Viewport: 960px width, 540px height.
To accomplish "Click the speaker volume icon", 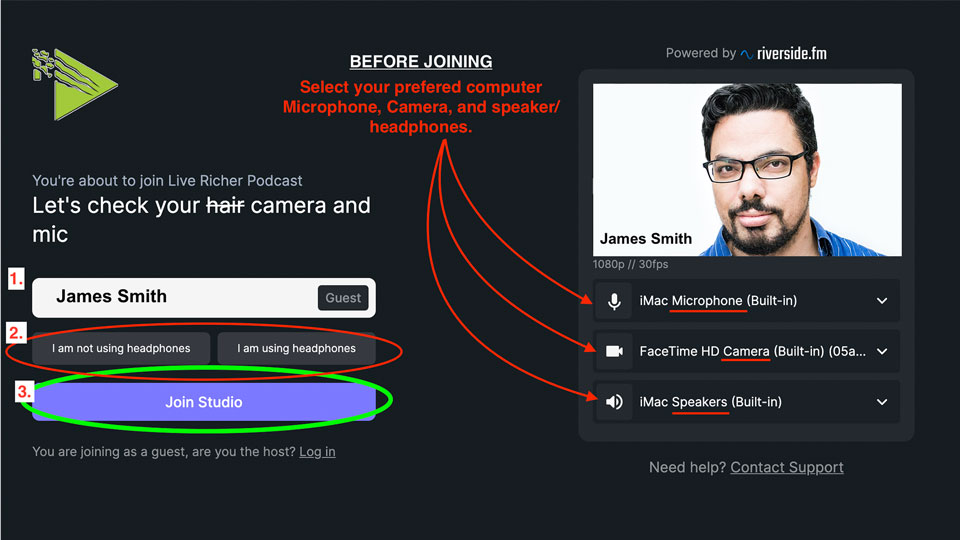I will tap(614, 402).
